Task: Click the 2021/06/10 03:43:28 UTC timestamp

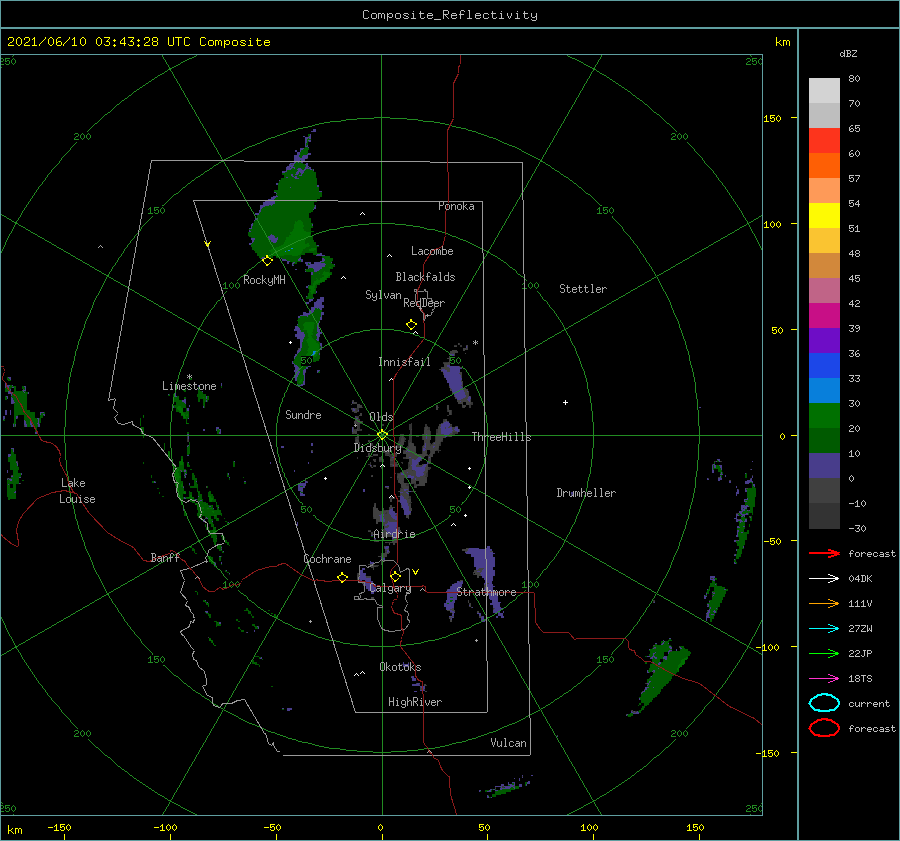Action: click(x=99, y=42)
